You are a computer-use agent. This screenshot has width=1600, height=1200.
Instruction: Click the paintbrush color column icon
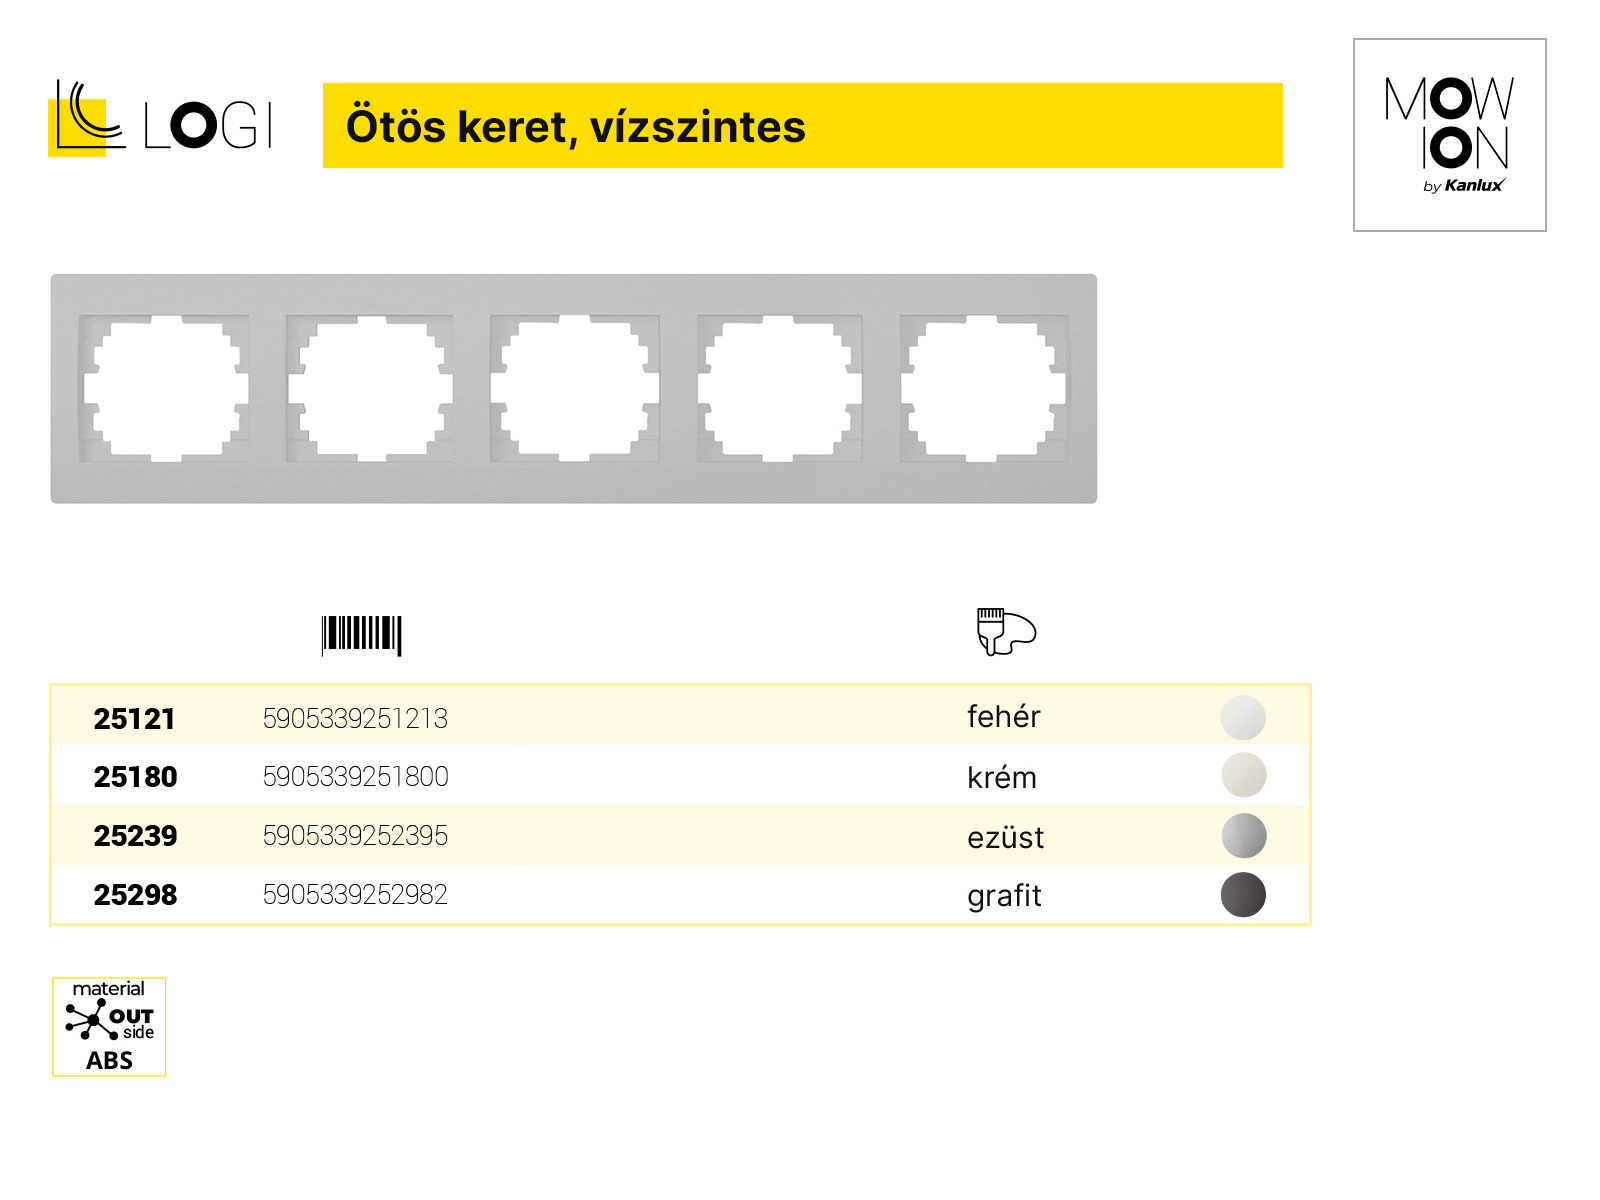coord(1006,632)
